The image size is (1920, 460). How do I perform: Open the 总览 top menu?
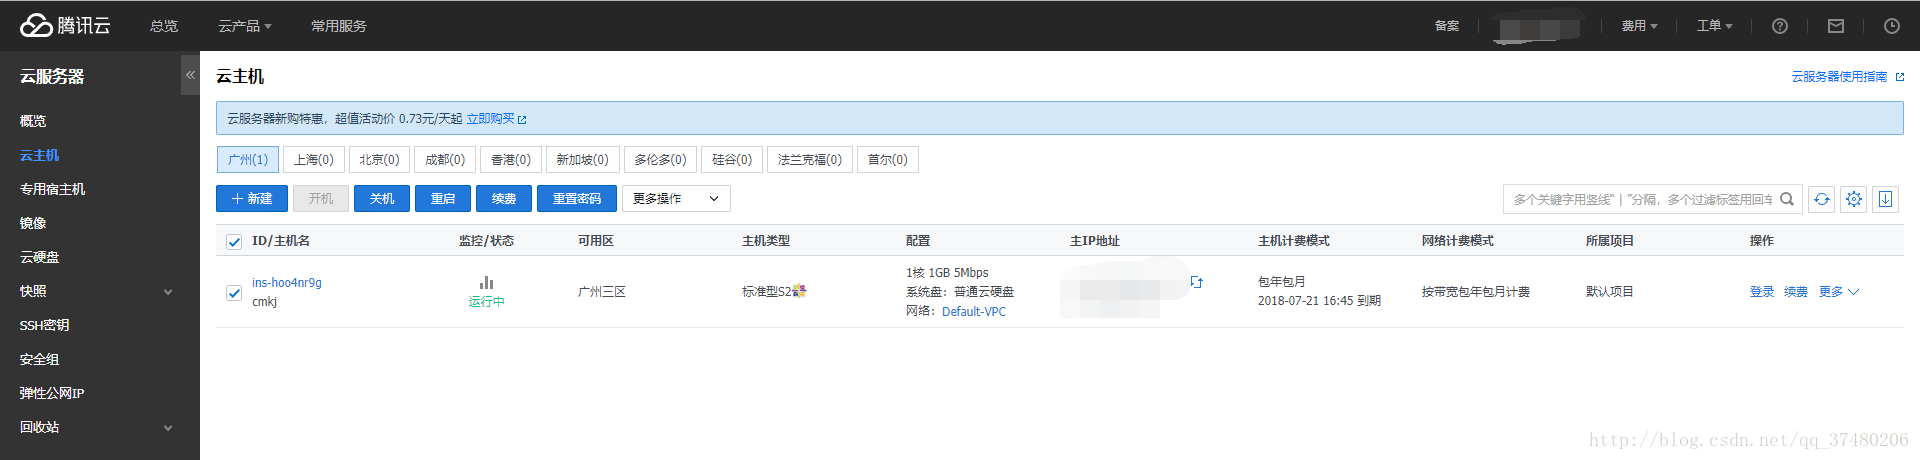point(164,26)
